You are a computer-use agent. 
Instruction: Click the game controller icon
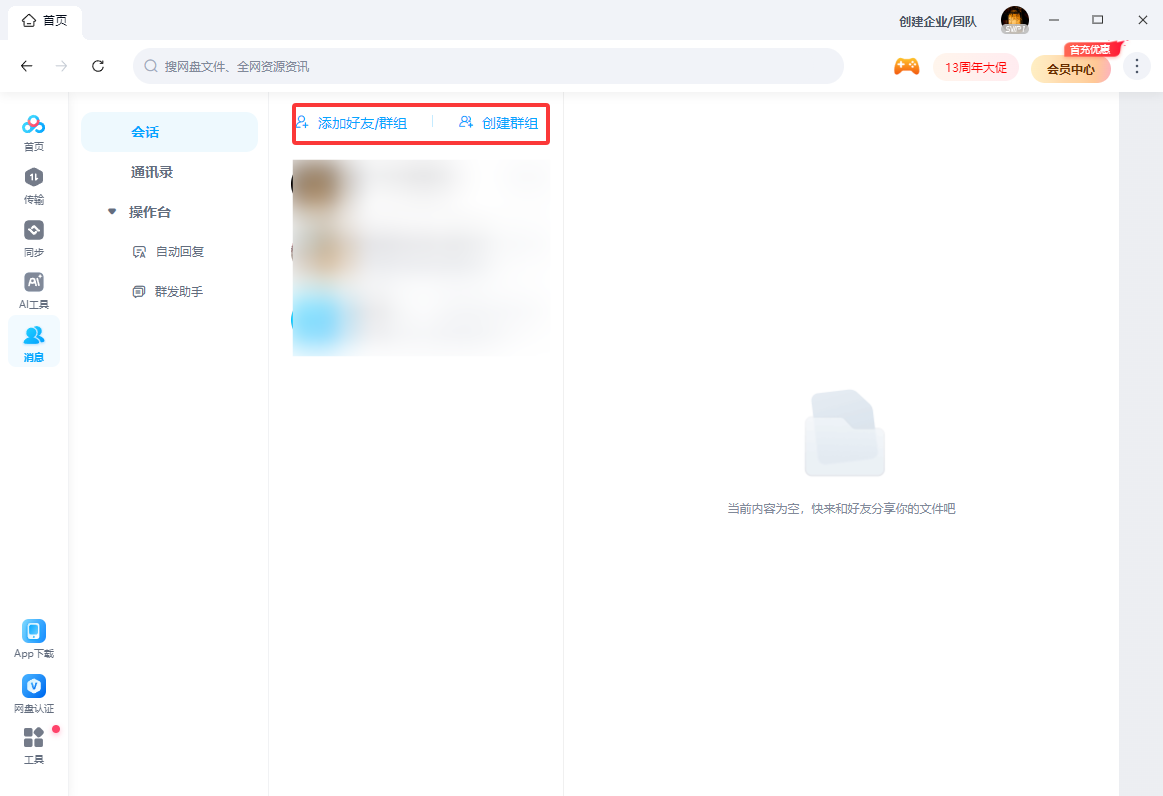906,67
